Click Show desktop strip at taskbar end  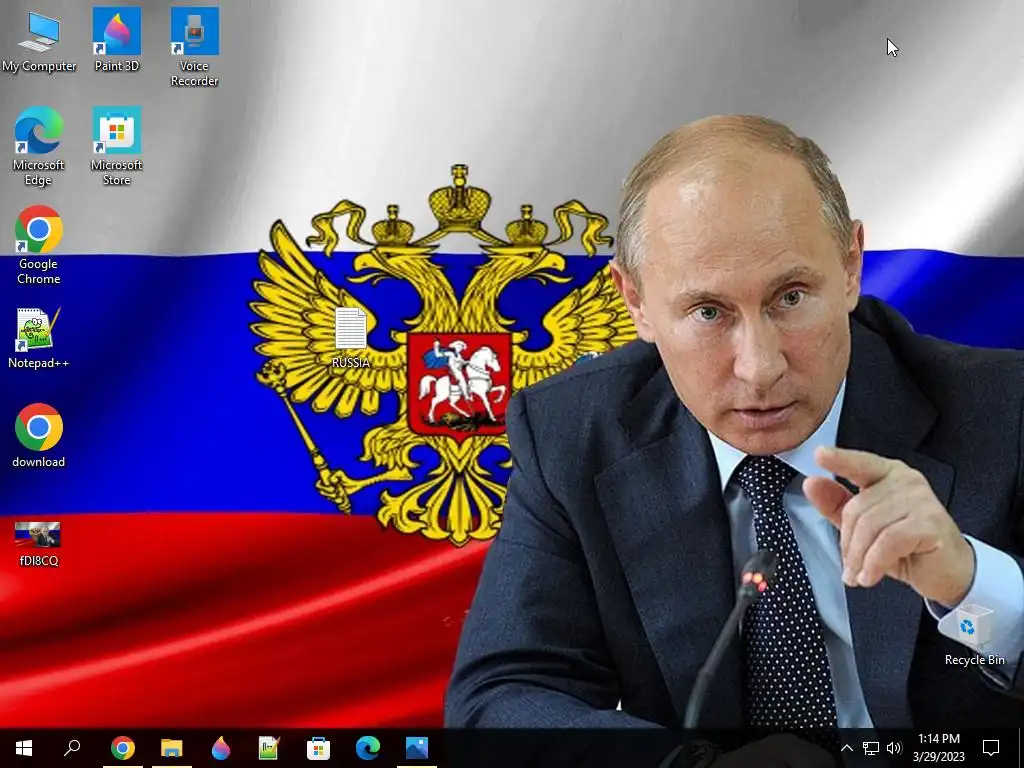click(x=1021, y=748)
